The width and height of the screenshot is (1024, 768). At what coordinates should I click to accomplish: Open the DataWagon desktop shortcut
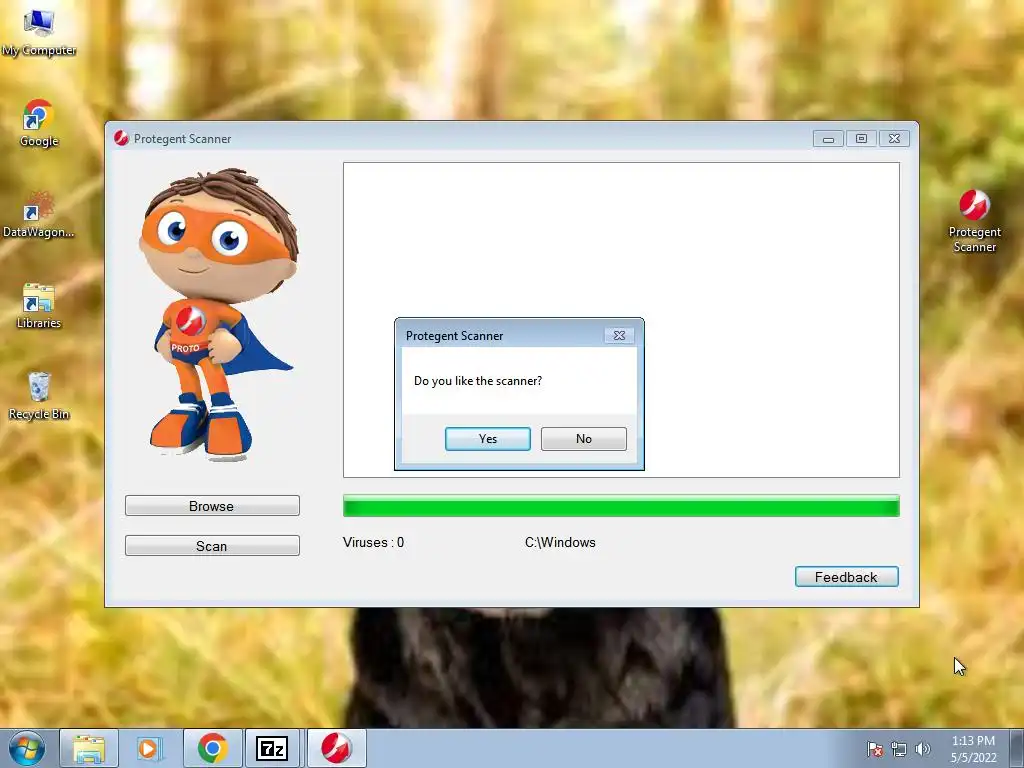point(39,214)
